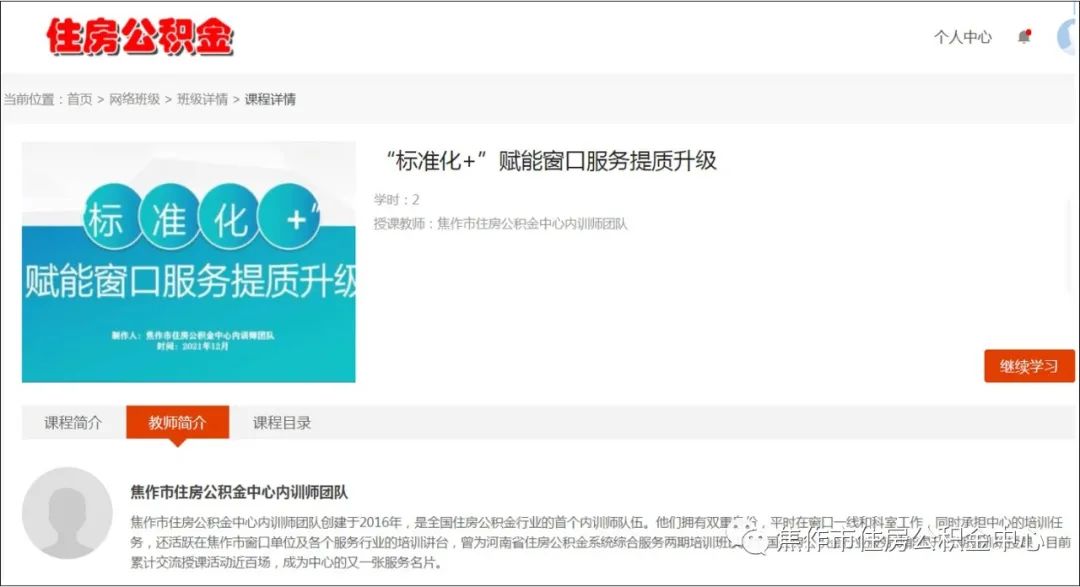Open 个人中心 in the header
Screen dimensions: 1080x587
coord(962,37)
